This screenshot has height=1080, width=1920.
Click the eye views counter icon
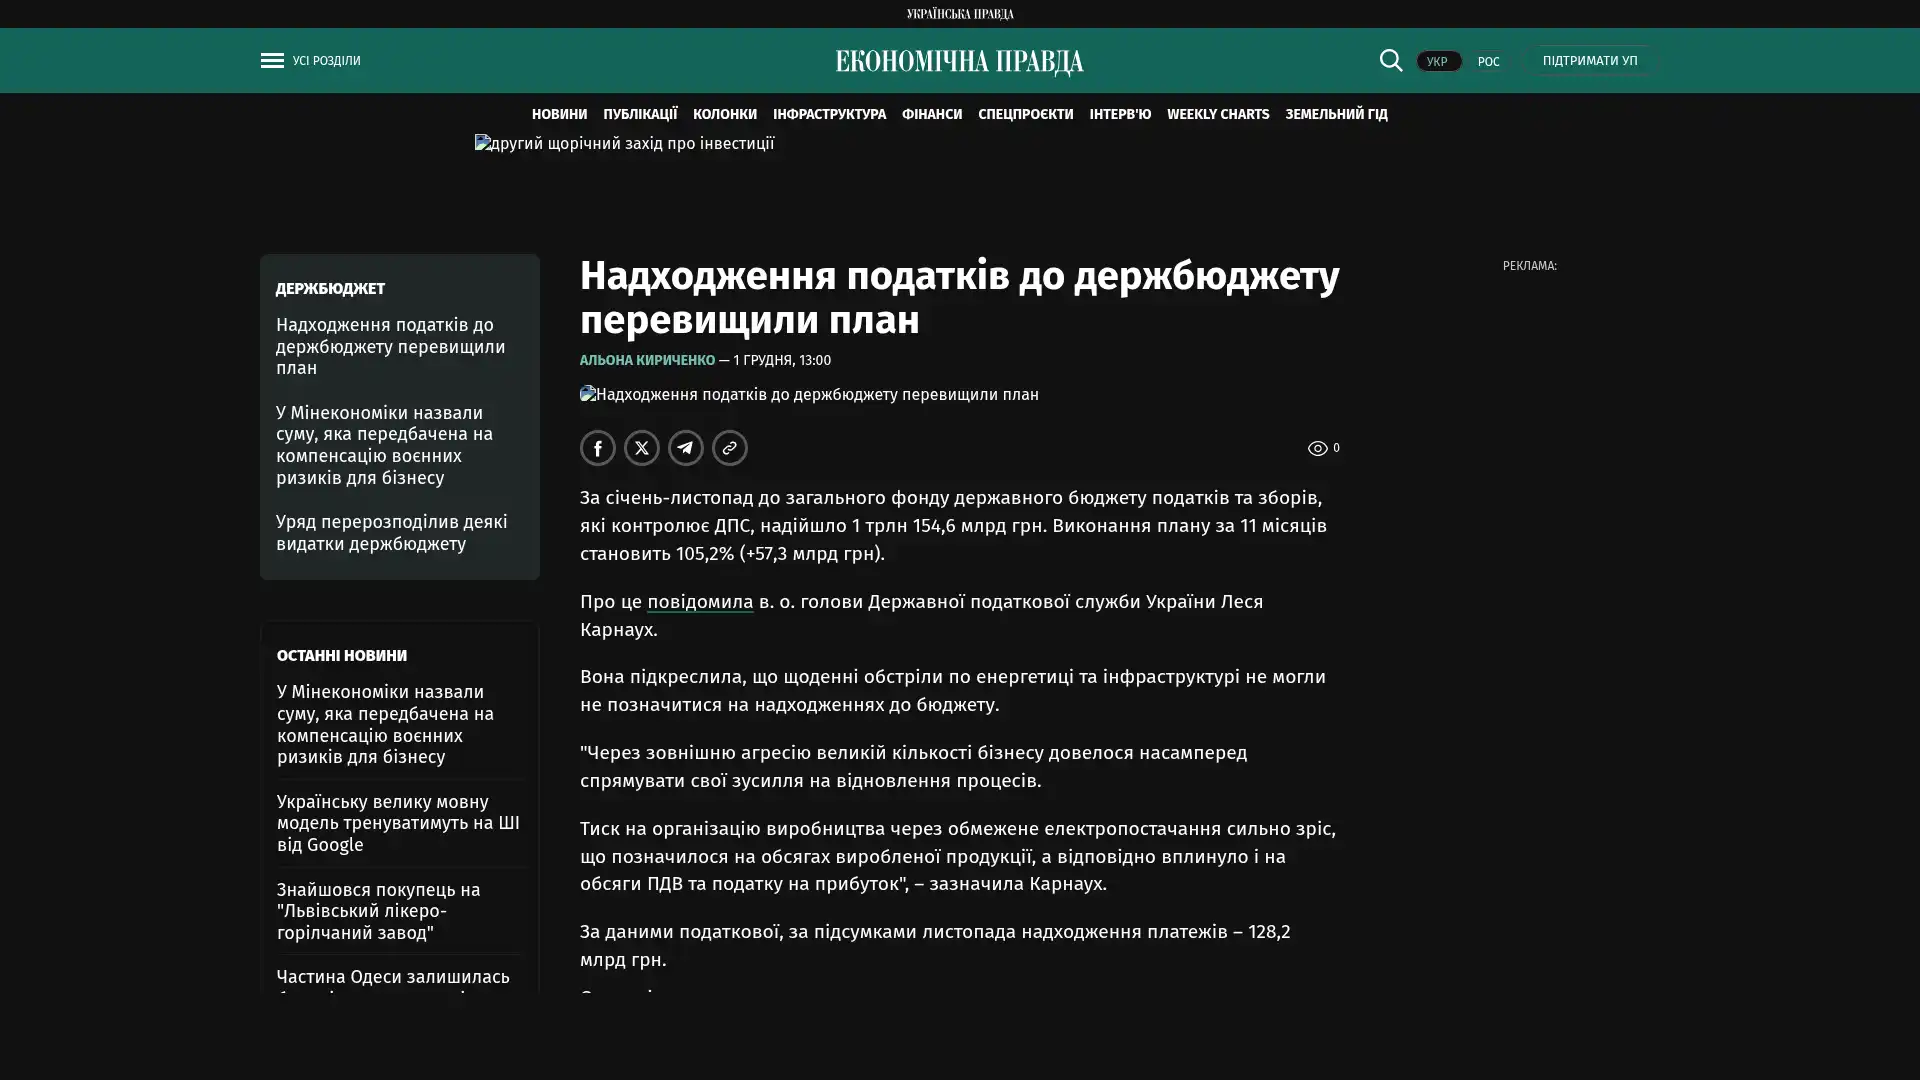[x=1317, y=449]
